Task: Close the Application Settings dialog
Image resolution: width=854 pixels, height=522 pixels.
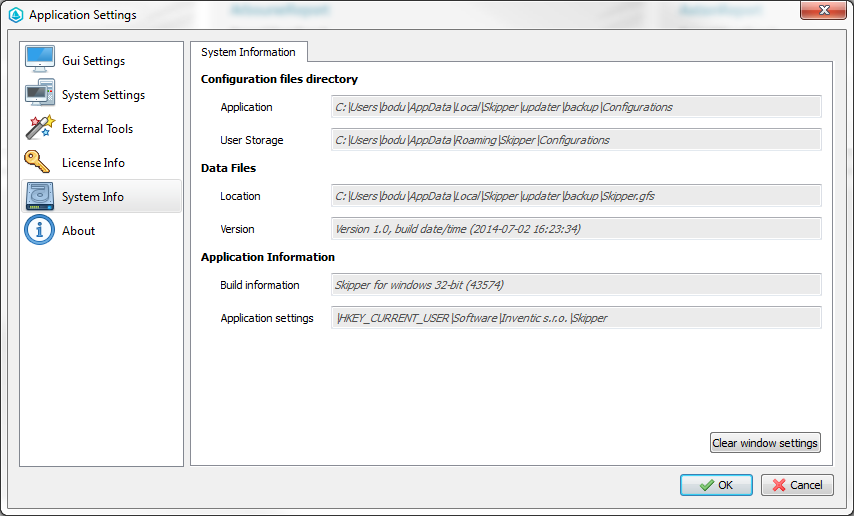Action: click(824, 11)
